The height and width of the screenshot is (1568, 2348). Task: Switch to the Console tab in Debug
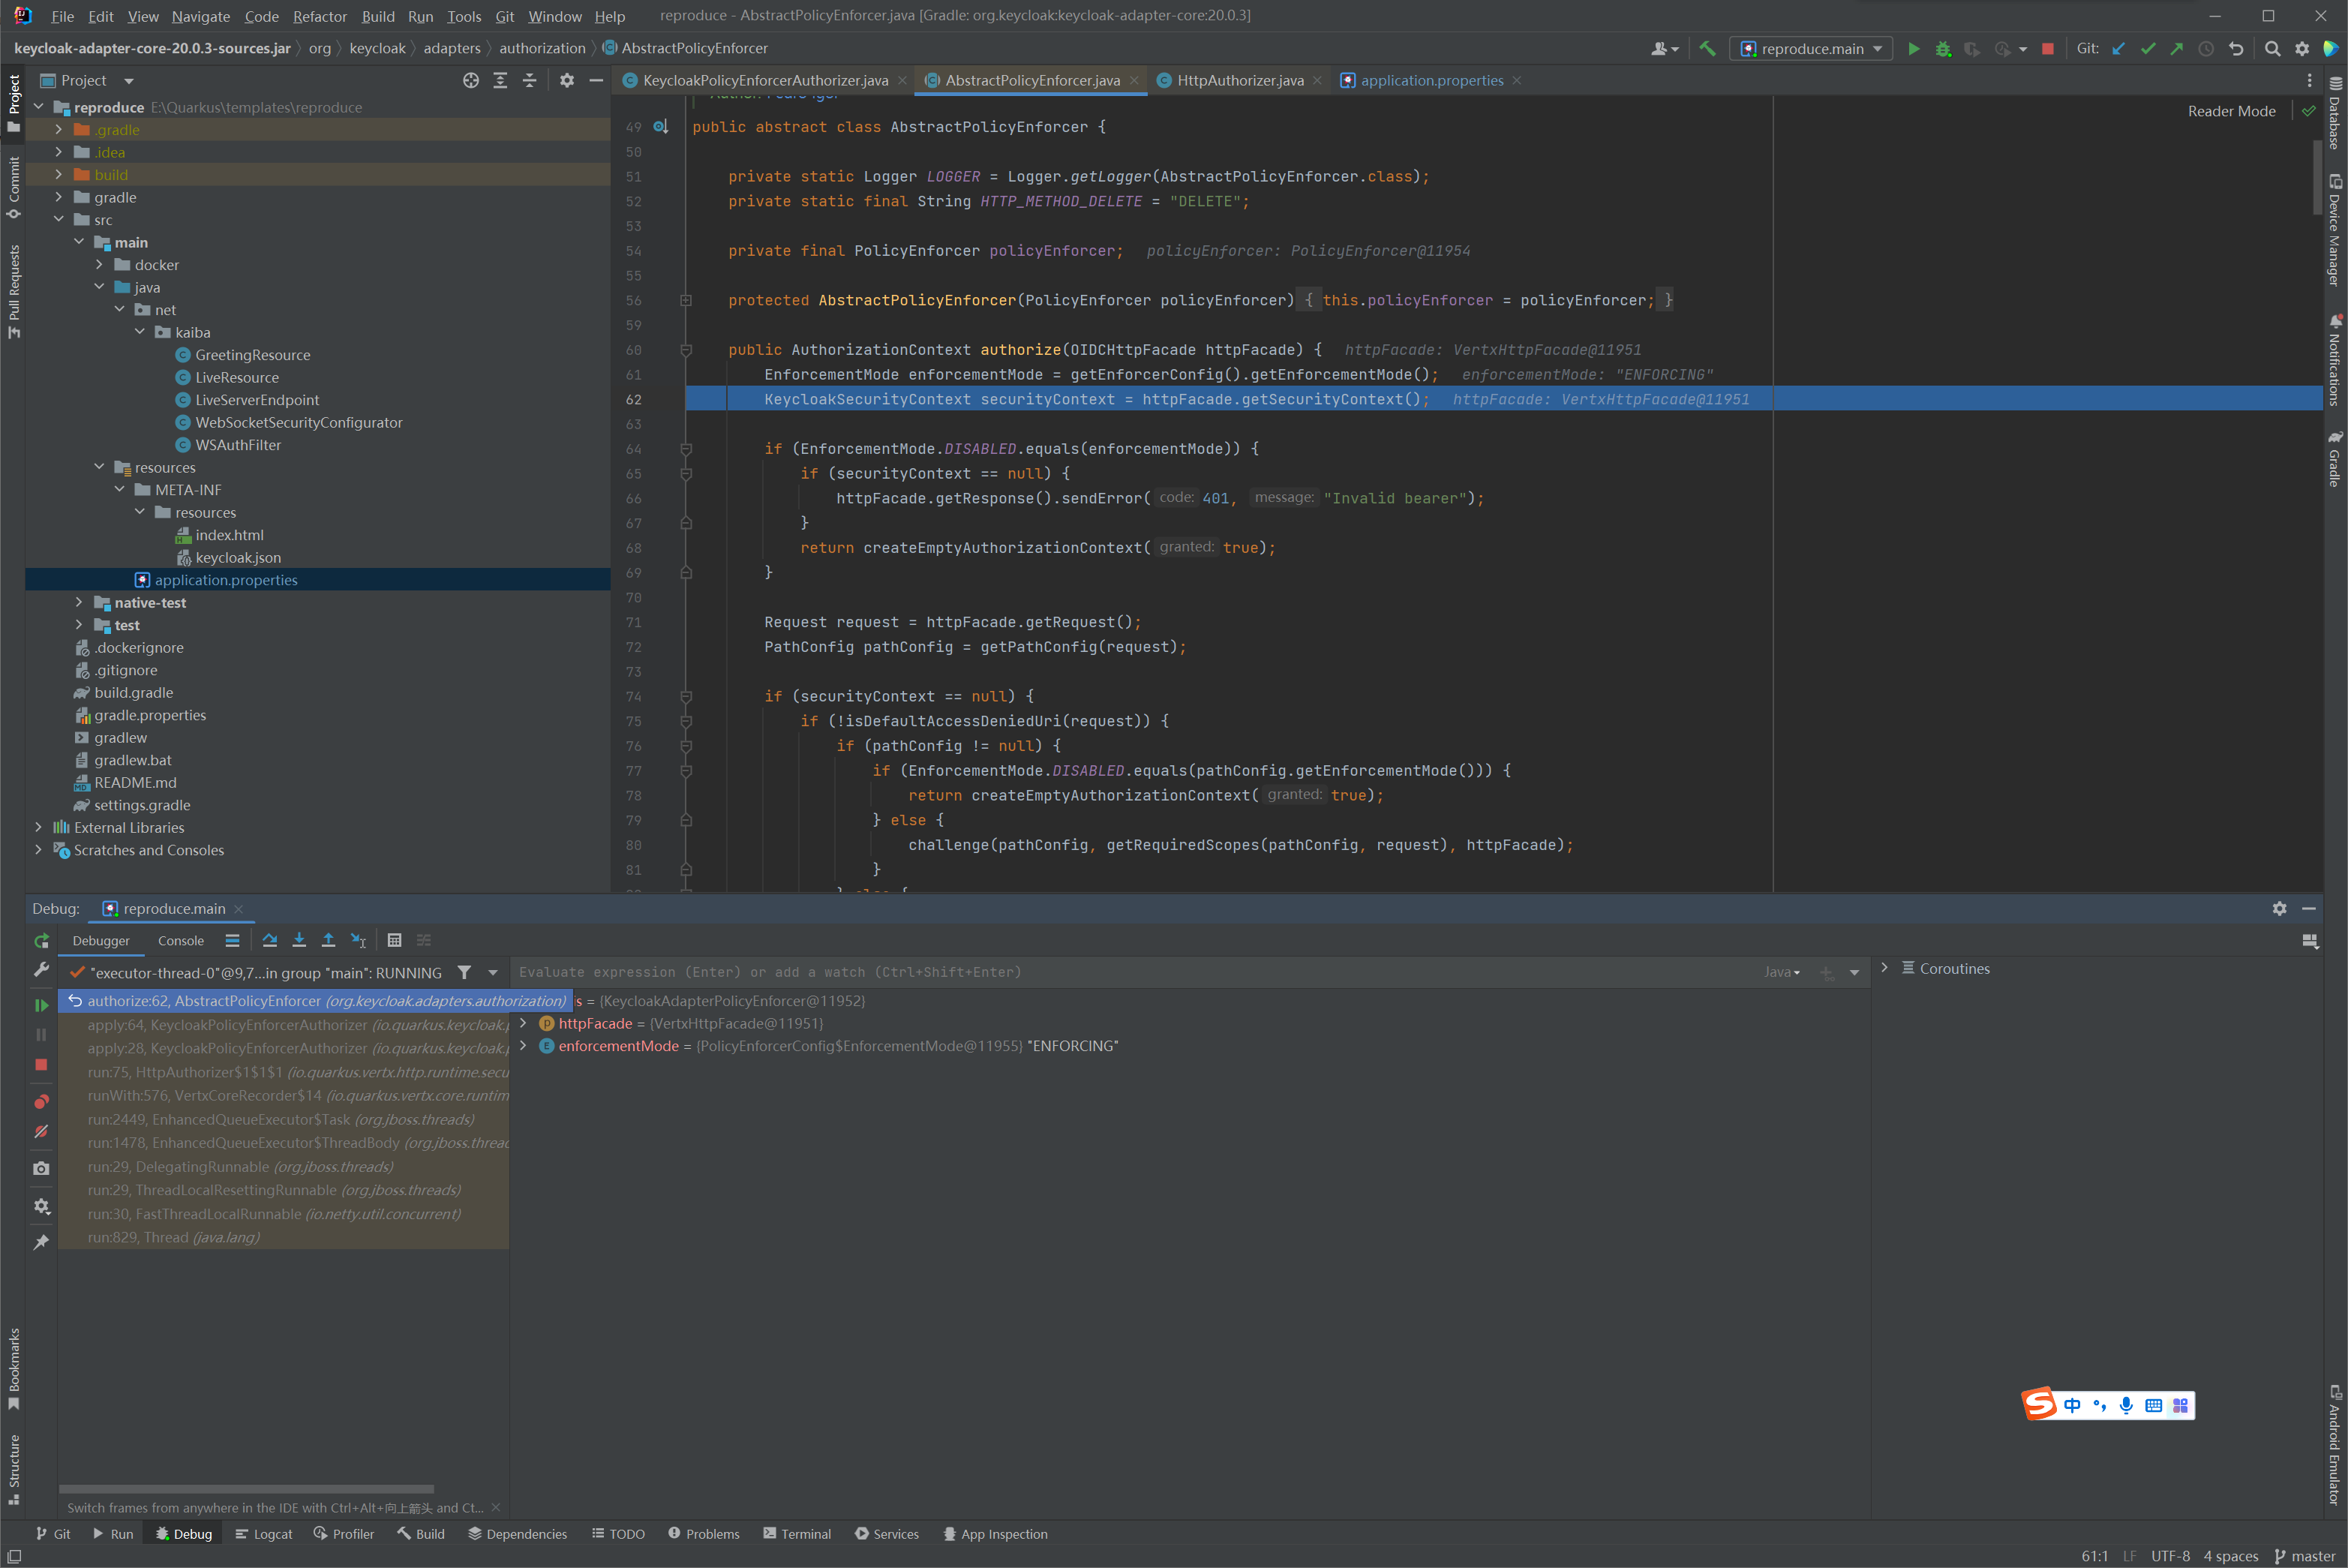pyautogui.click(x=181, y=940)
